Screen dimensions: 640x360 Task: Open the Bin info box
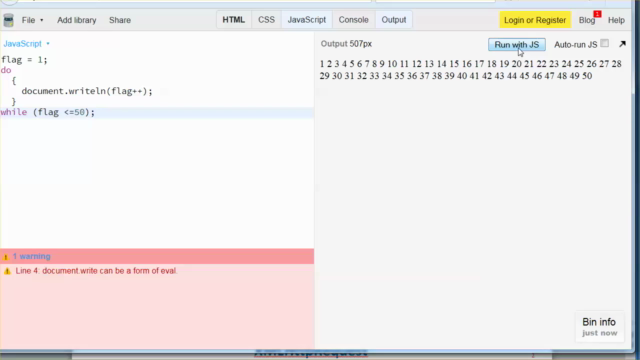[x=599, y=327]
